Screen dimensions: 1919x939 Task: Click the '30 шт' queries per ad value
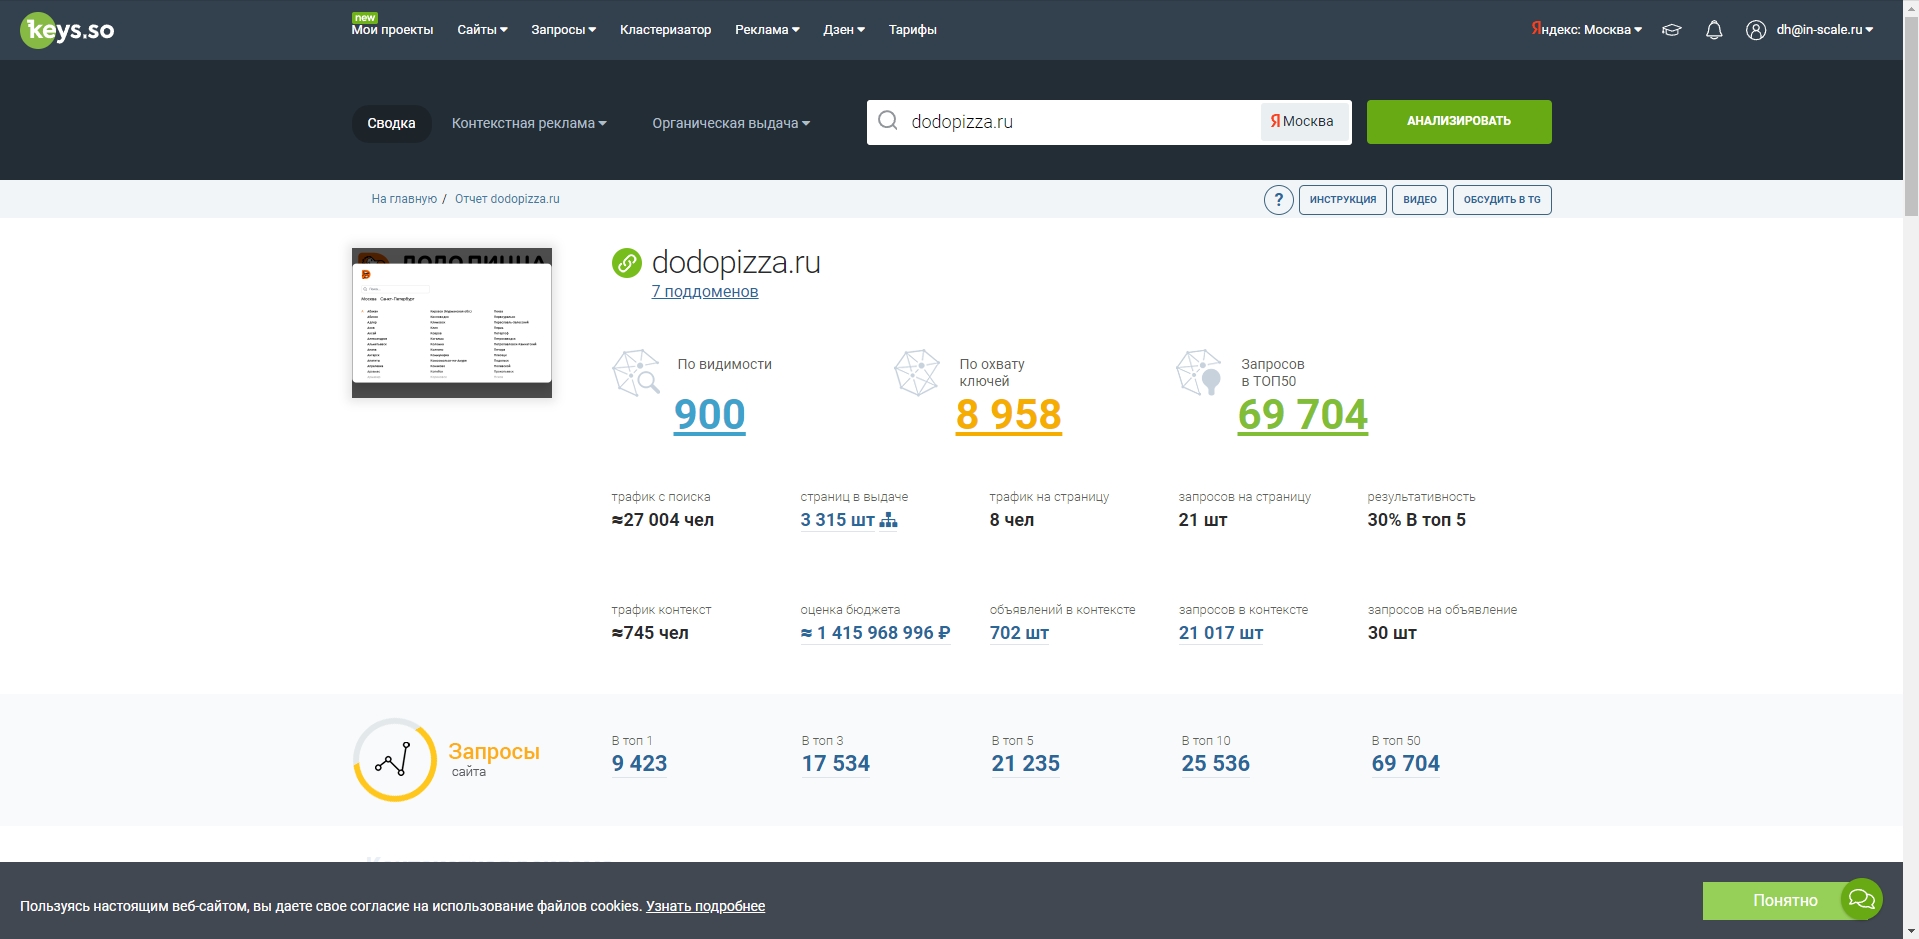coord(1392,633)
